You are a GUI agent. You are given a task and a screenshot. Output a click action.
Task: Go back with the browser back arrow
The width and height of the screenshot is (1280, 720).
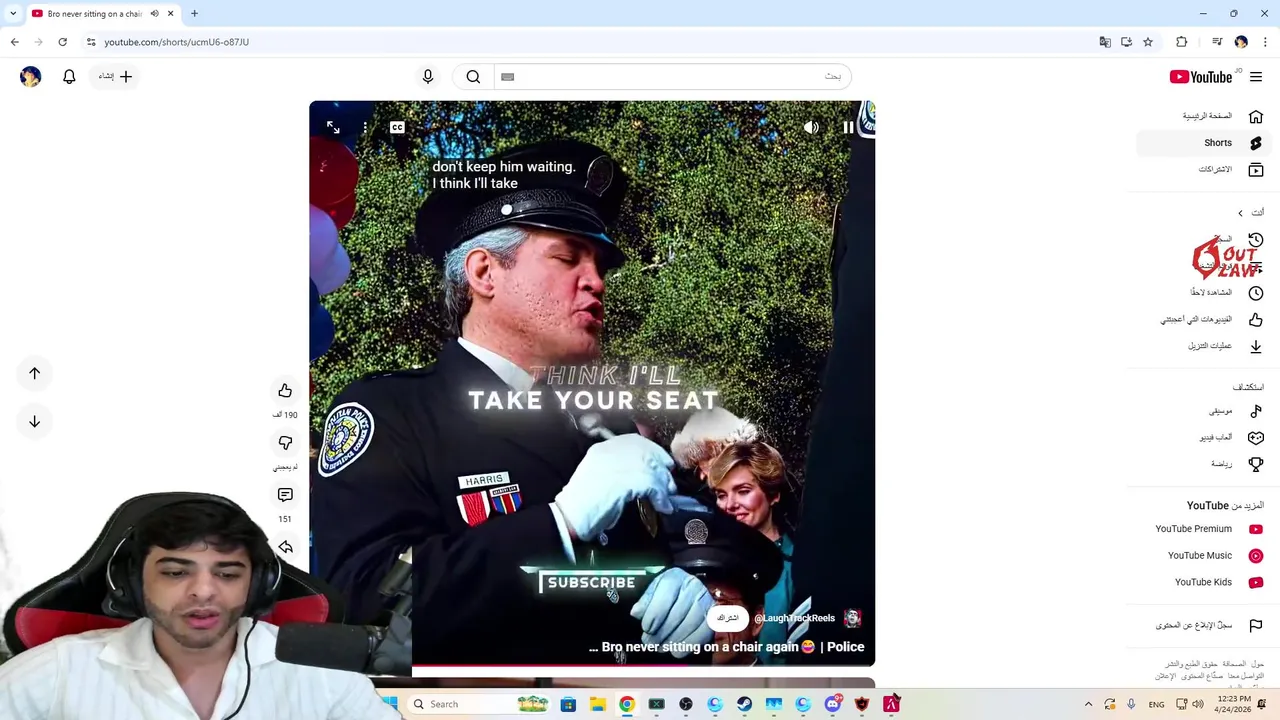tap(14, 42)
